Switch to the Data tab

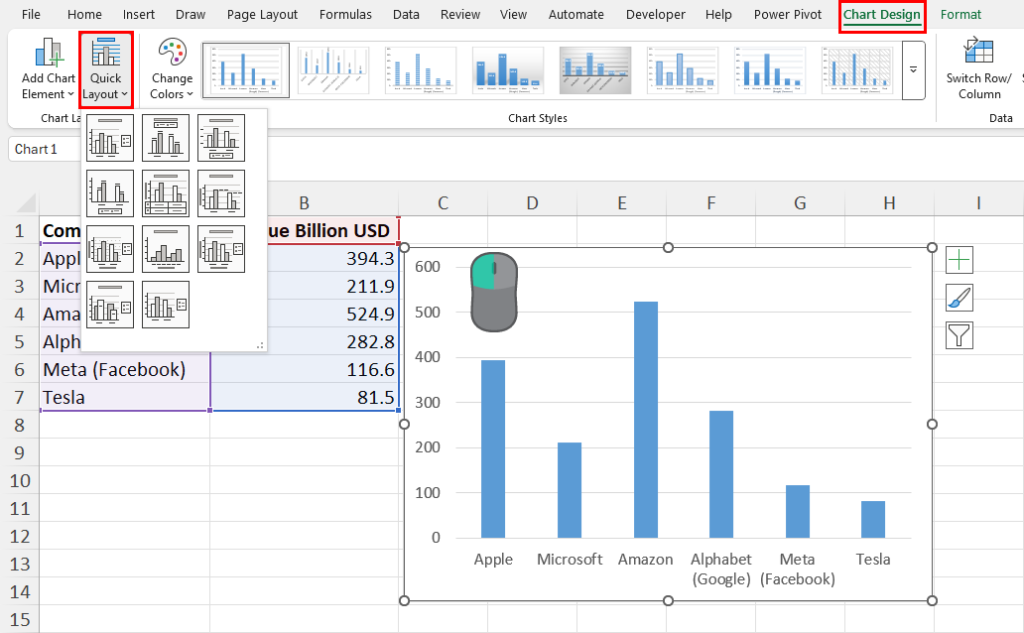tap(406, 14)
